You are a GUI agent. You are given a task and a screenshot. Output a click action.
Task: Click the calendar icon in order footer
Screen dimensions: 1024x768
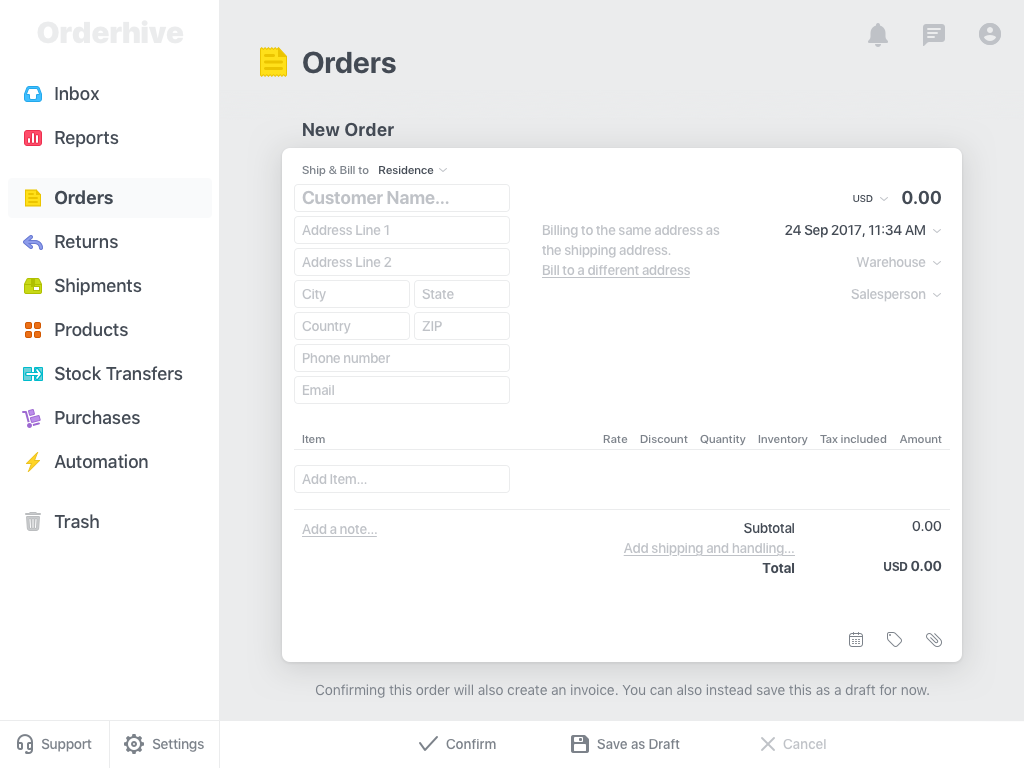856,639
